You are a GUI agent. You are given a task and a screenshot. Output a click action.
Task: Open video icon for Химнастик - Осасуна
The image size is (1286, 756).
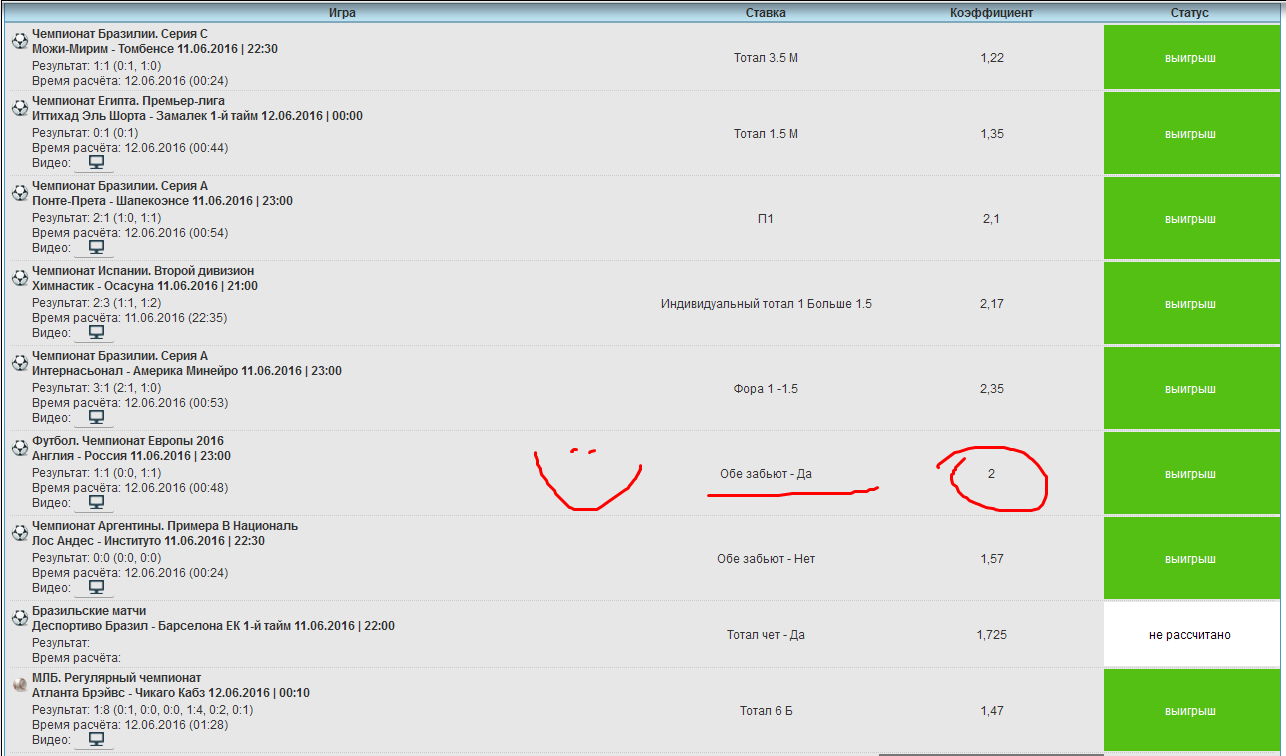point(96,333)
